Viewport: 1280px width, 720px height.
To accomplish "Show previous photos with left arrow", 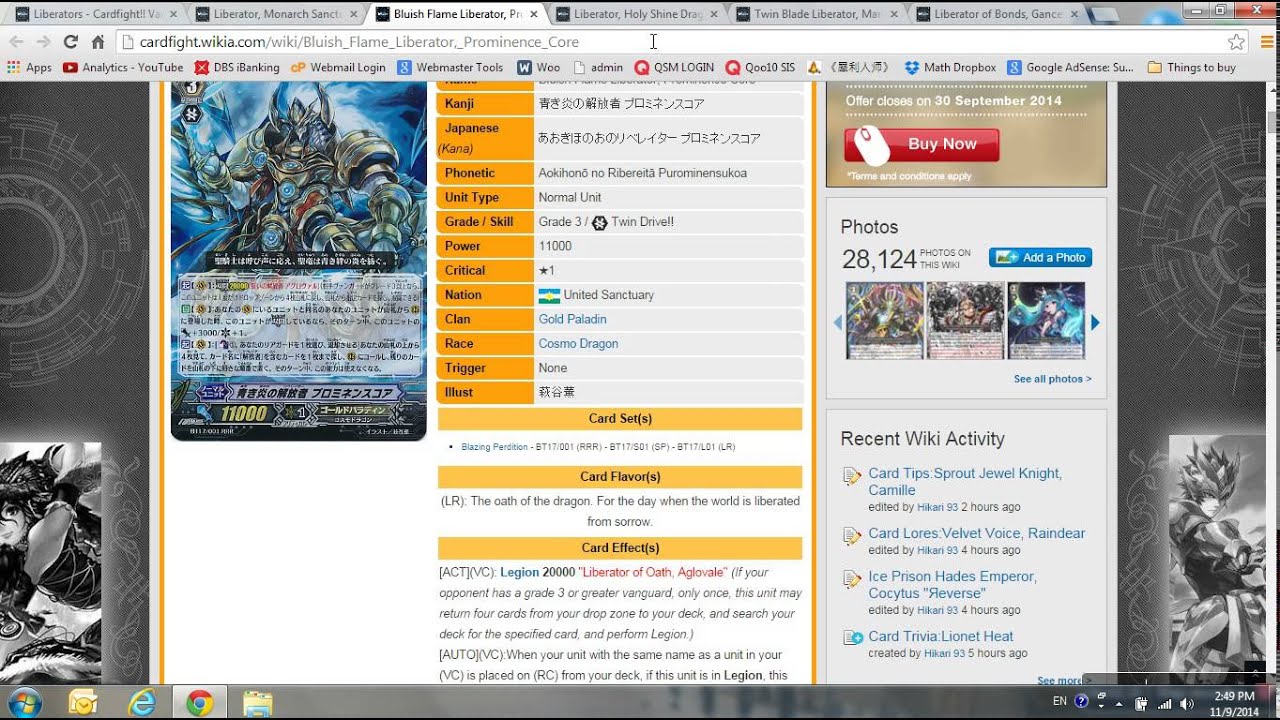I will tap(838, 322).
